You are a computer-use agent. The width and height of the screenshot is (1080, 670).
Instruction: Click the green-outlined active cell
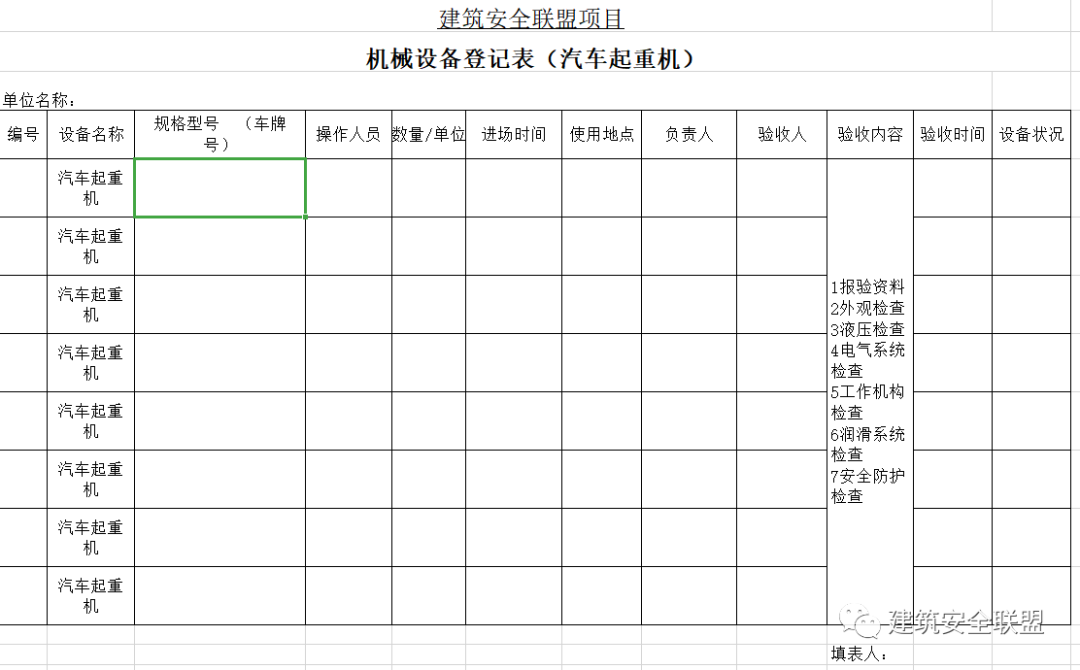[x=220, y=188]
